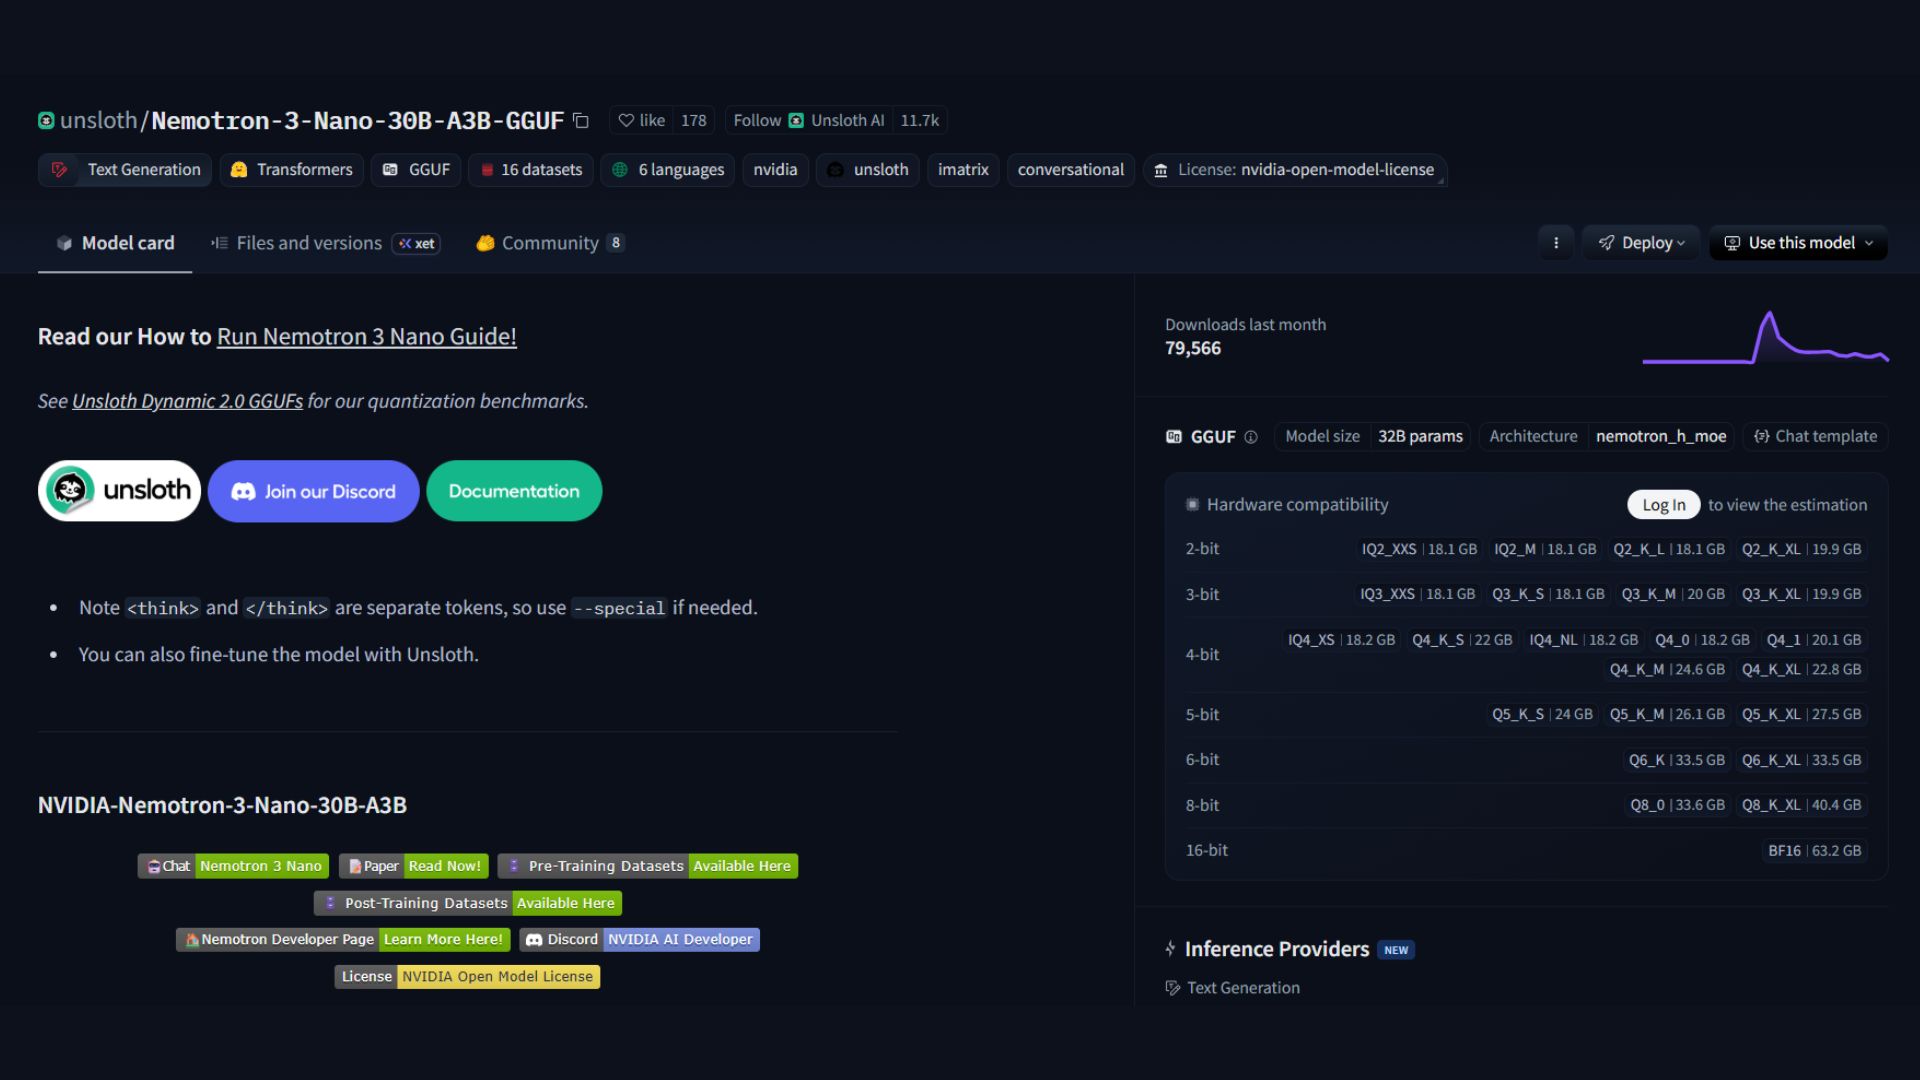Viewport: 1920px width, 1080px height.
Task: Open Run Nemotron 3 Nano Guide link
Action: click(366, 337)
